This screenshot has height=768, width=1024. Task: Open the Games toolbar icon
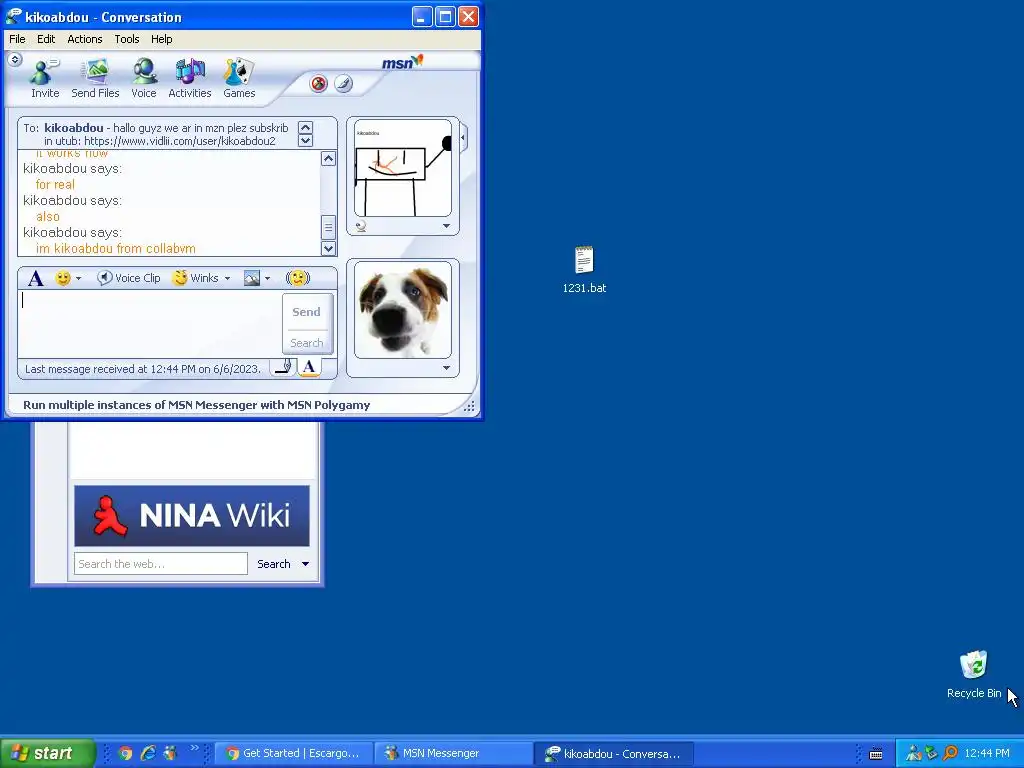[239, 78]
